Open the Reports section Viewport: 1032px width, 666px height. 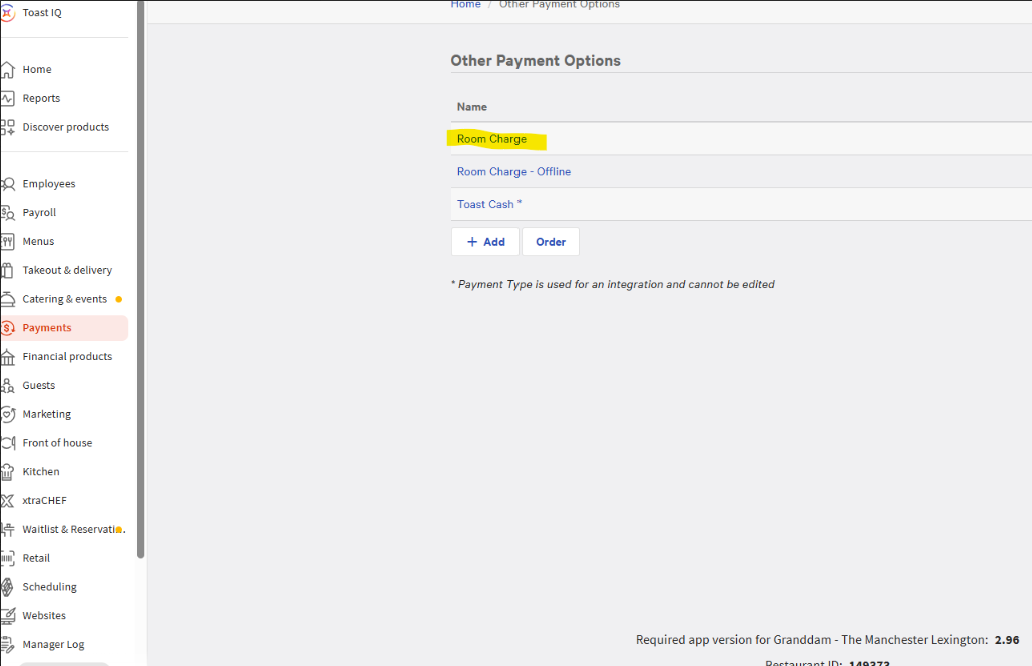coord(41,98)
